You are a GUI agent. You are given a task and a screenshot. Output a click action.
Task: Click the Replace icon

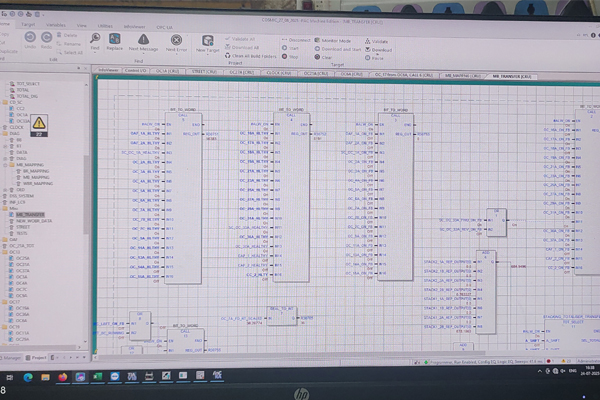114,39
